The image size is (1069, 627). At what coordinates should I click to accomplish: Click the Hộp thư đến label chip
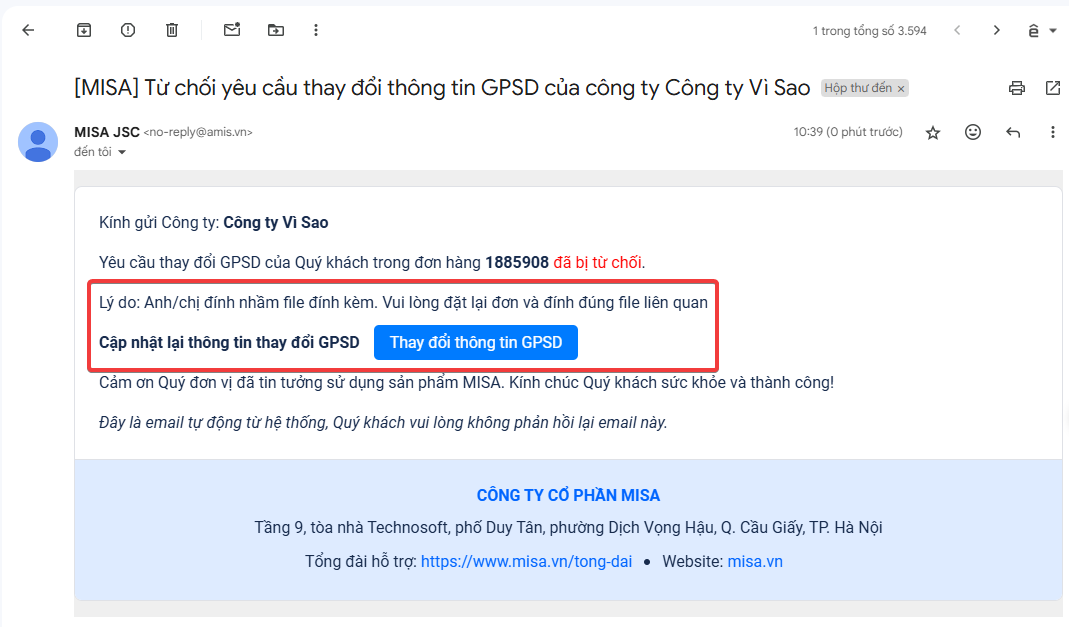(x=858, y=88)
